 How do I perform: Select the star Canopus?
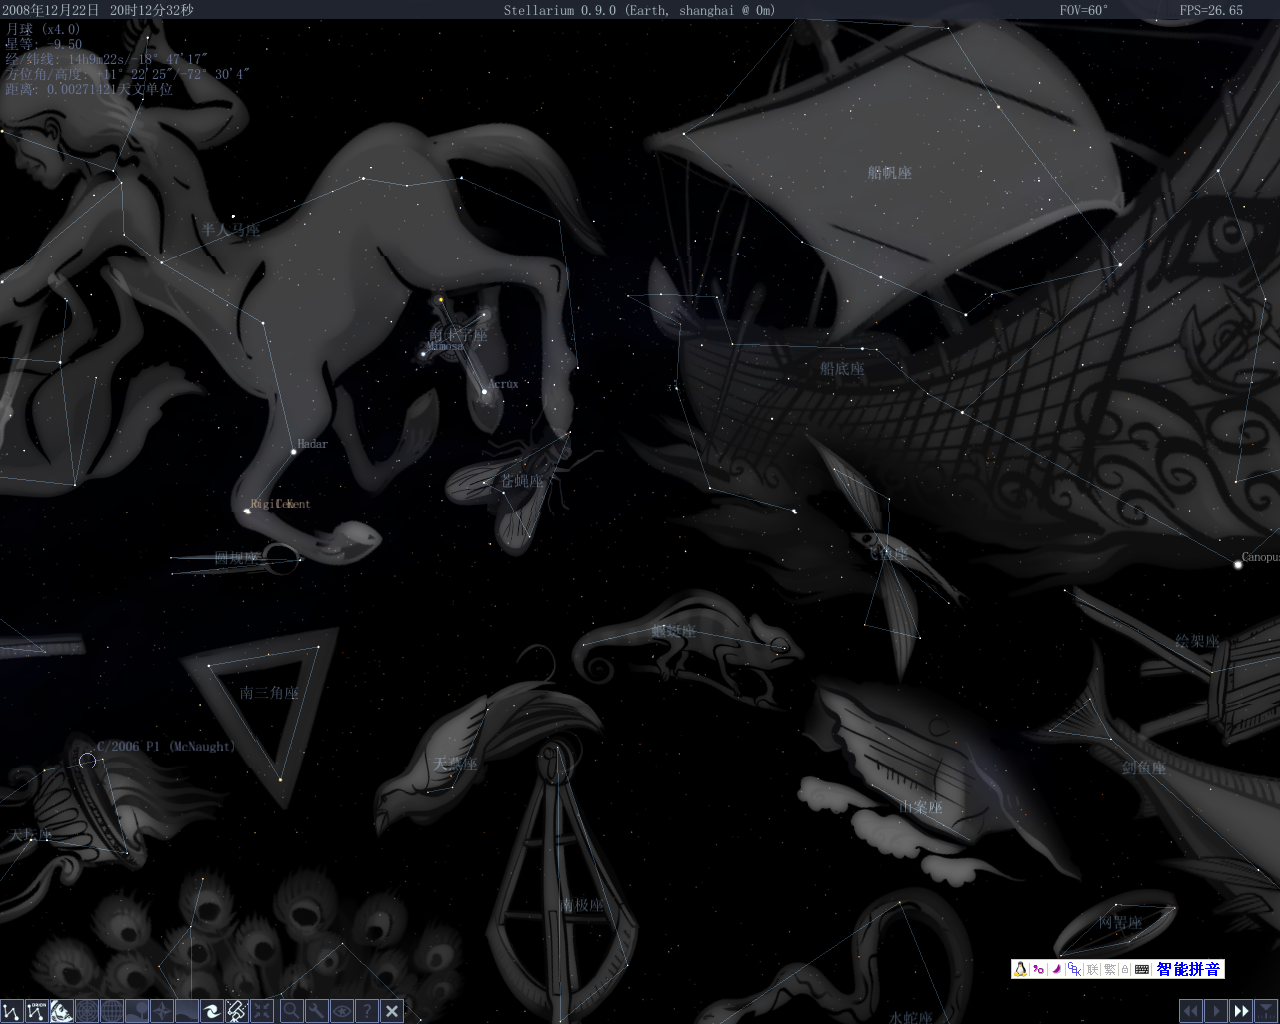1238,565
